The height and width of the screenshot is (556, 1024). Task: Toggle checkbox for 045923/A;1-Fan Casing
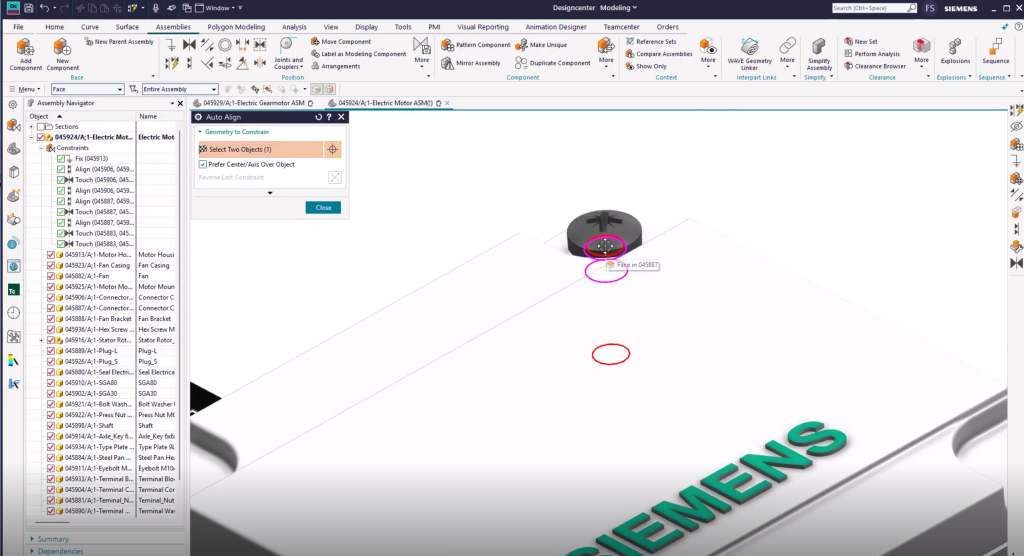point(51,265)
